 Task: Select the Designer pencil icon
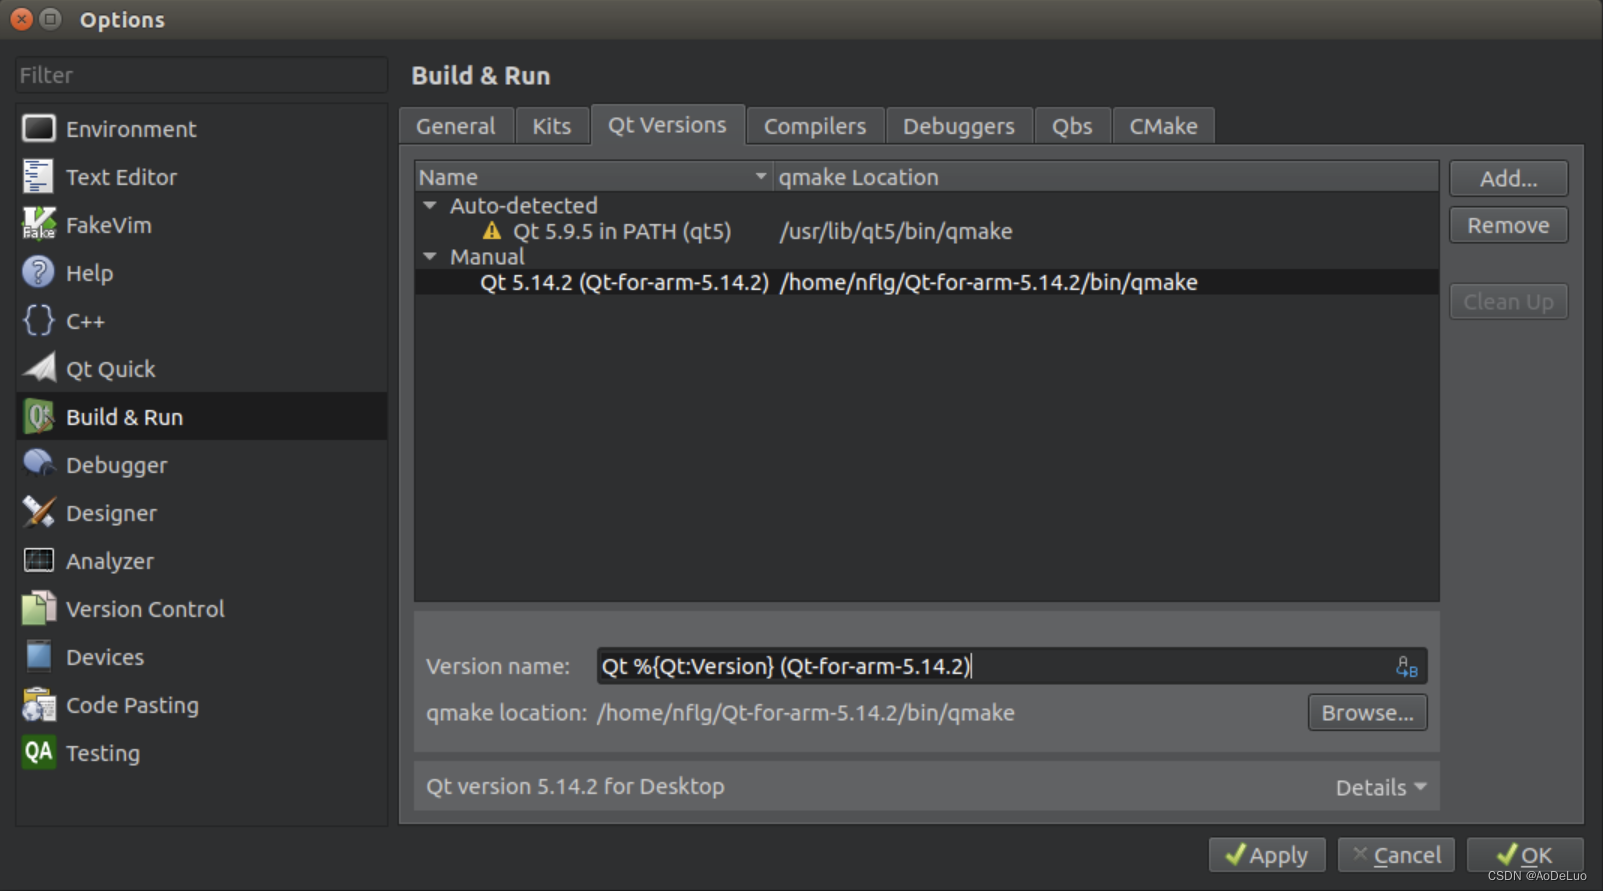[x=39, y=512]
